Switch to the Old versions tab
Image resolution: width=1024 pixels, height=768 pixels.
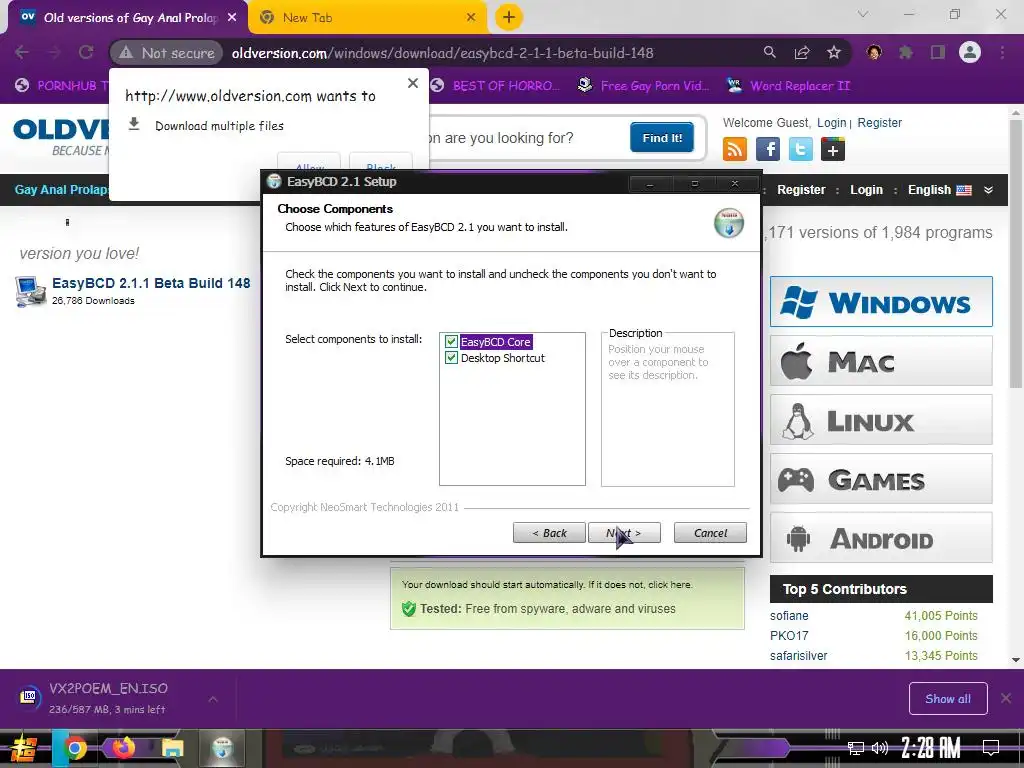127,18
